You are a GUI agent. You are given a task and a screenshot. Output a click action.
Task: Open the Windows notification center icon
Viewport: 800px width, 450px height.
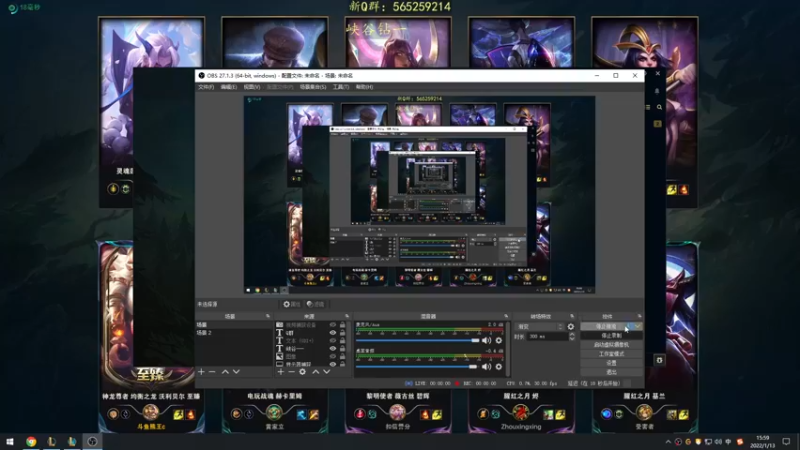click(786, 441)
